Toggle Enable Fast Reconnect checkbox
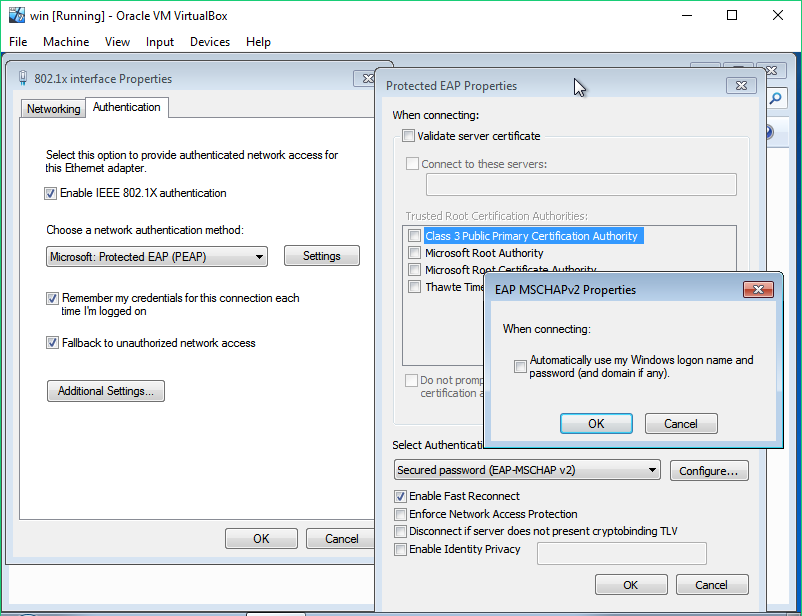The width and height of the screenshot is (802, 616). point(400,496)
